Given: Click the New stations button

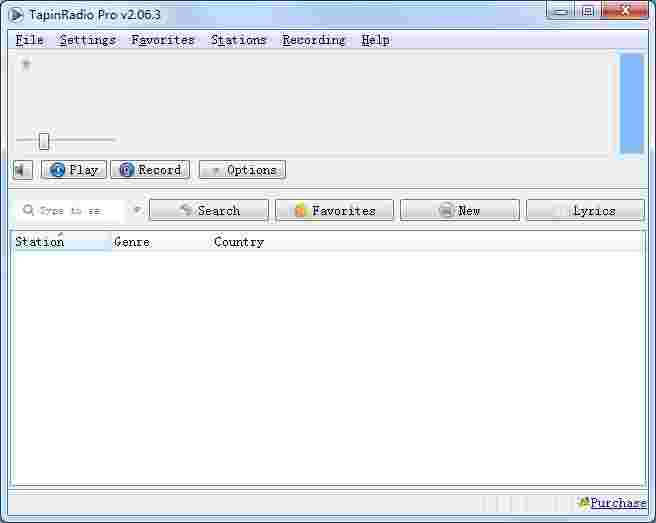Looking at the screenshot, I should click(460, 210).
